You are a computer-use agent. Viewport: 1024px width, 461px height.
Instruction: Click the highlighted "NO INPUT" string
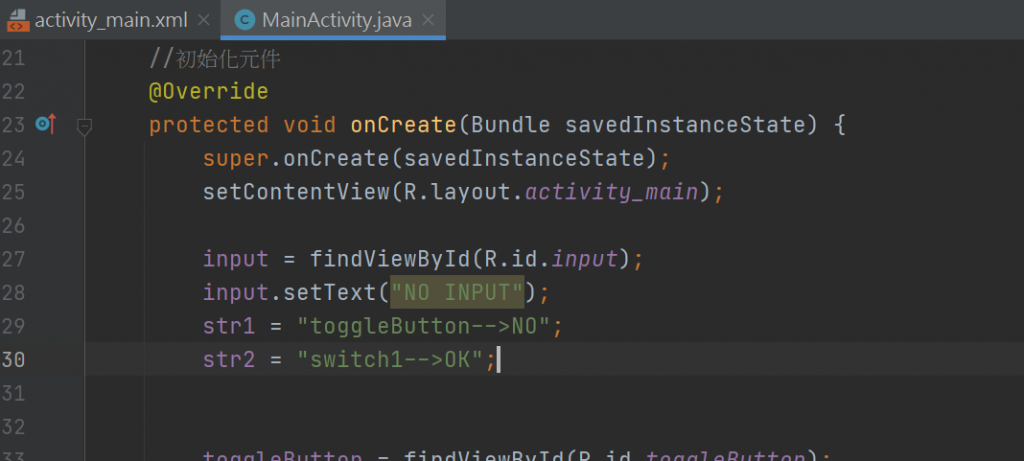point(457,292)
